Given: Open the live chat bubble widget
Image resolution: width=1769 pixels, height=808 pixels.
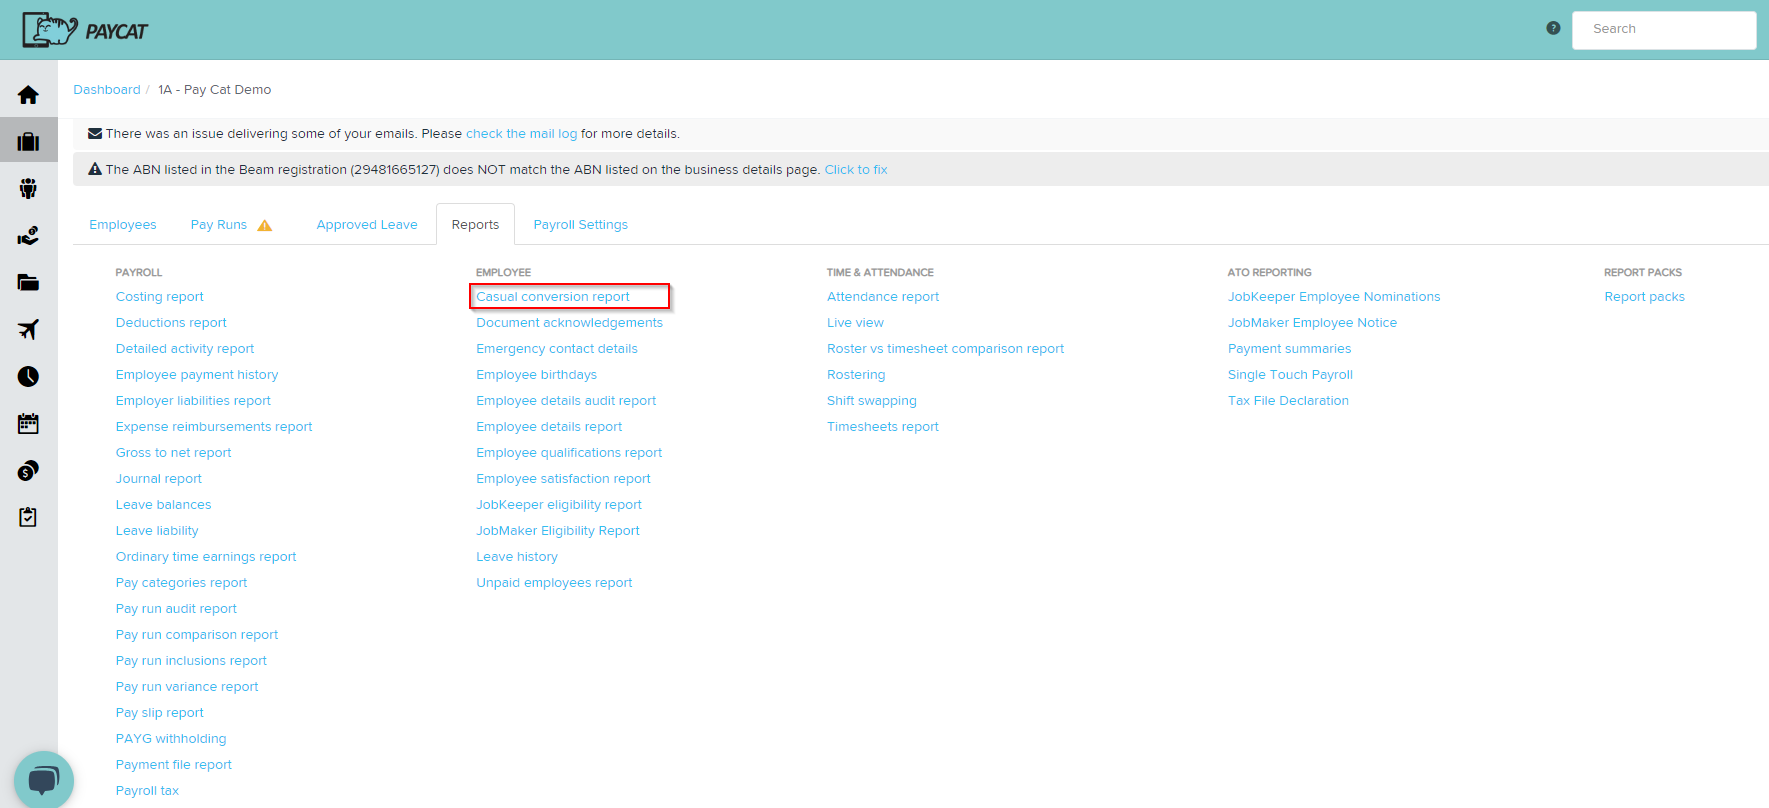Looking at the screenshot, I should 43,780.
